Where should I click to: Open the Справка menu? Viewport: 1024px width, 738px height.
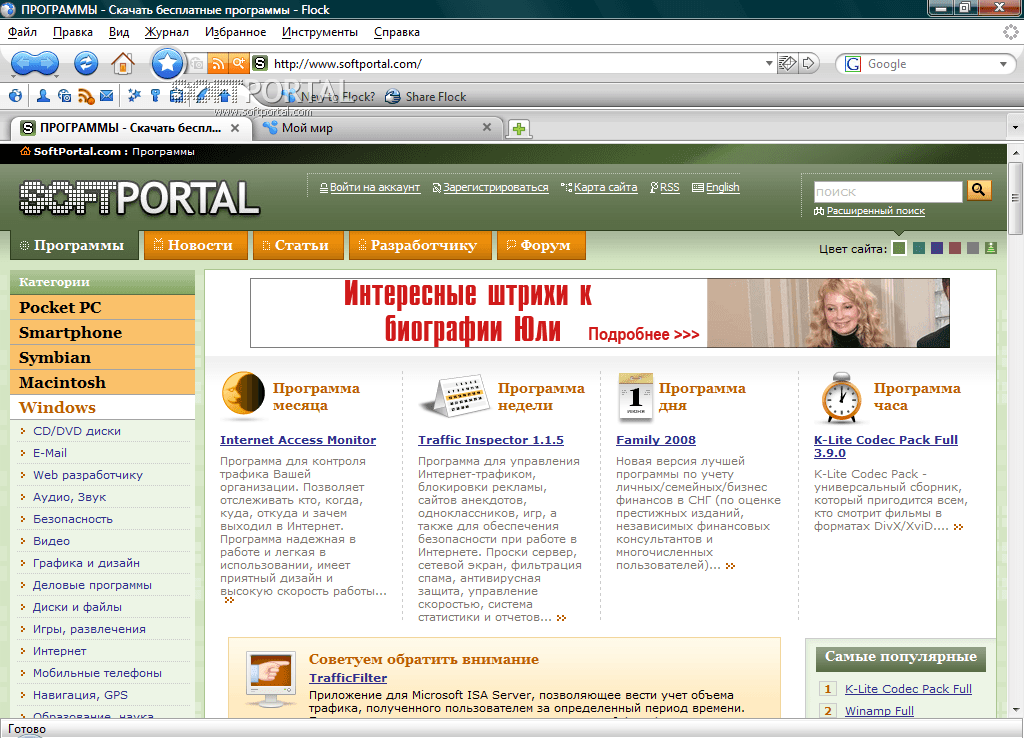[x=396, y=32]
